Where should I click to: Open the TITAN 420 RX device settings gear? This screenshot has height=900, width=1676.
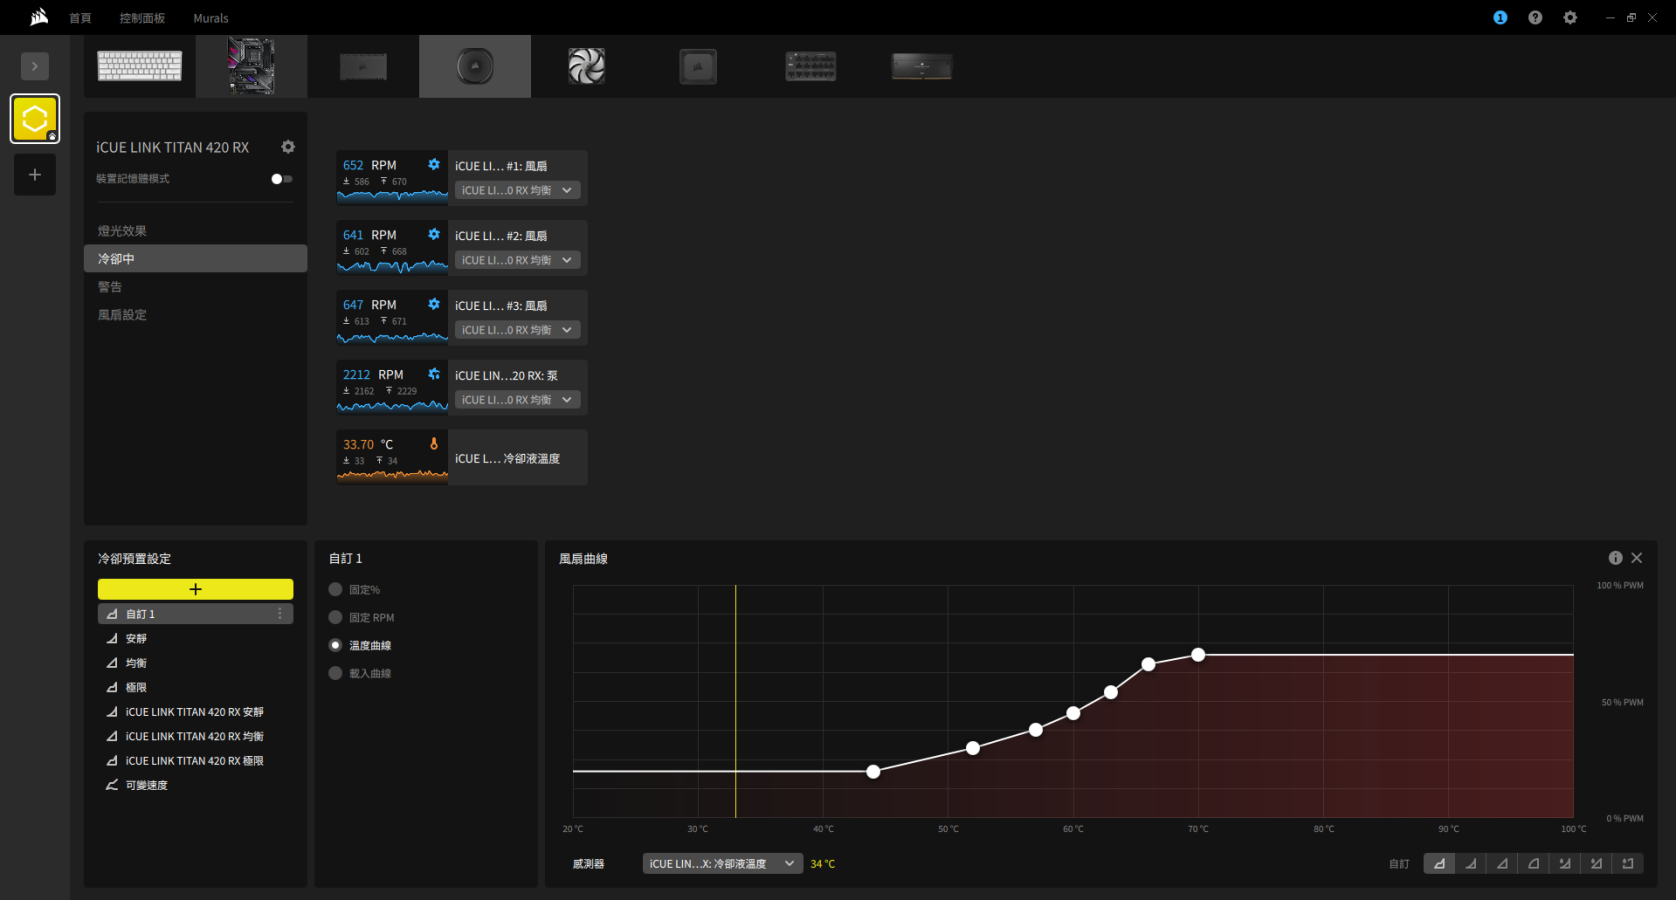point(288,147)
